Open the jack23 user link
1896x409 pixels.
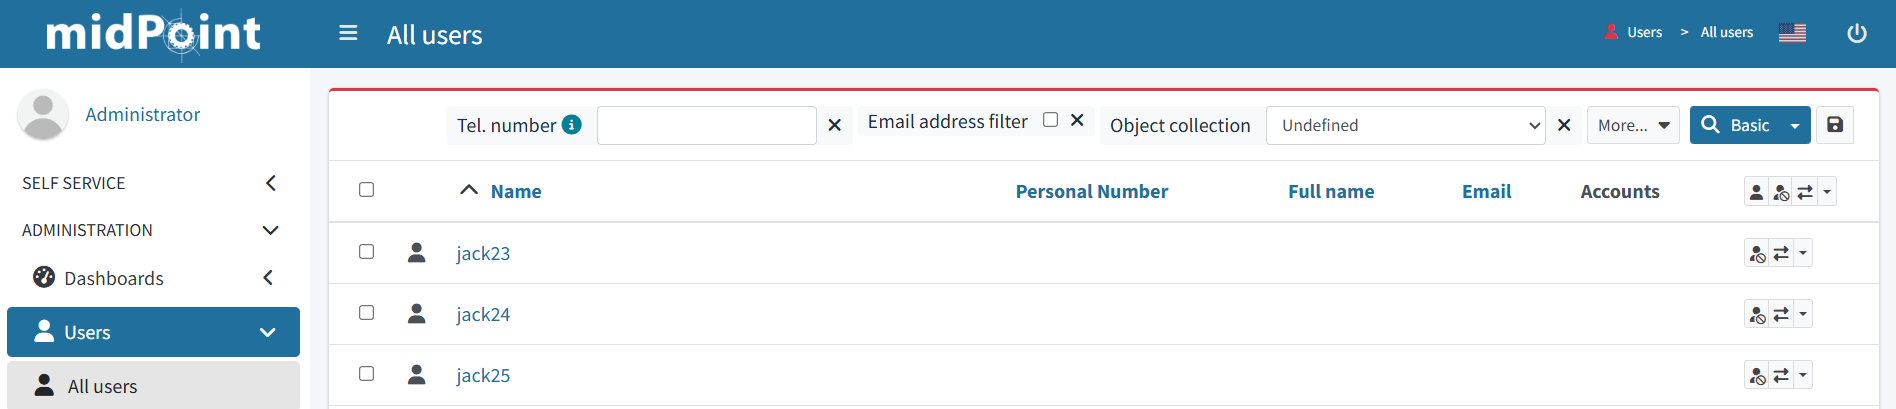click(483, 253)
